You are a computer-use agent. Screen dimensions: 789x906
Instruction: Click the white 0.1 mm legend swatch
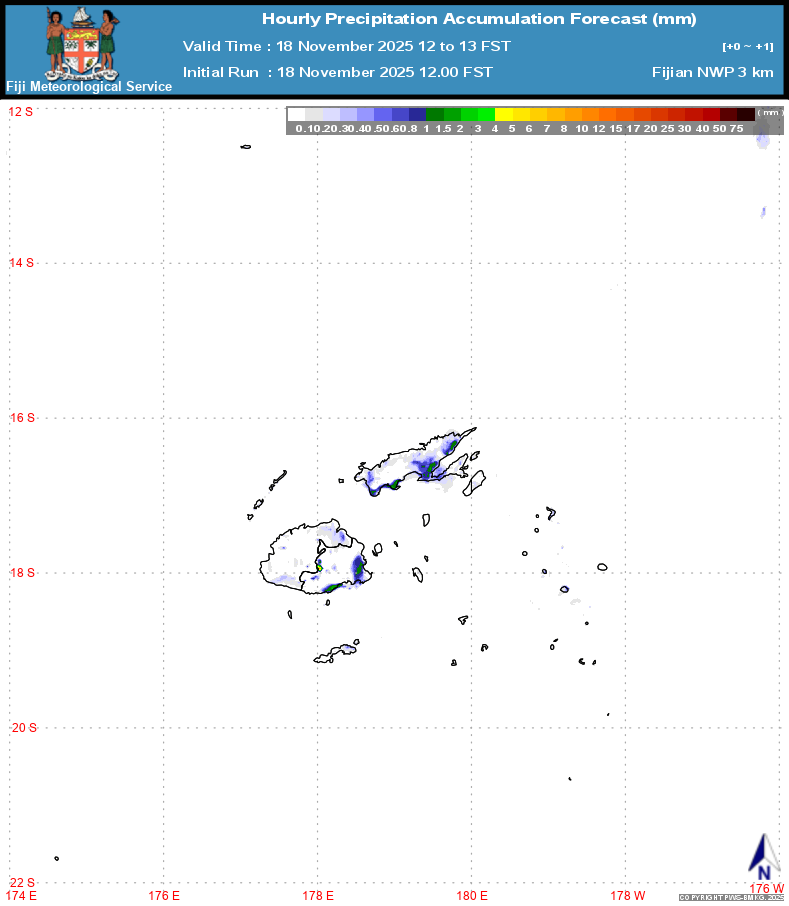coord(296,114)
